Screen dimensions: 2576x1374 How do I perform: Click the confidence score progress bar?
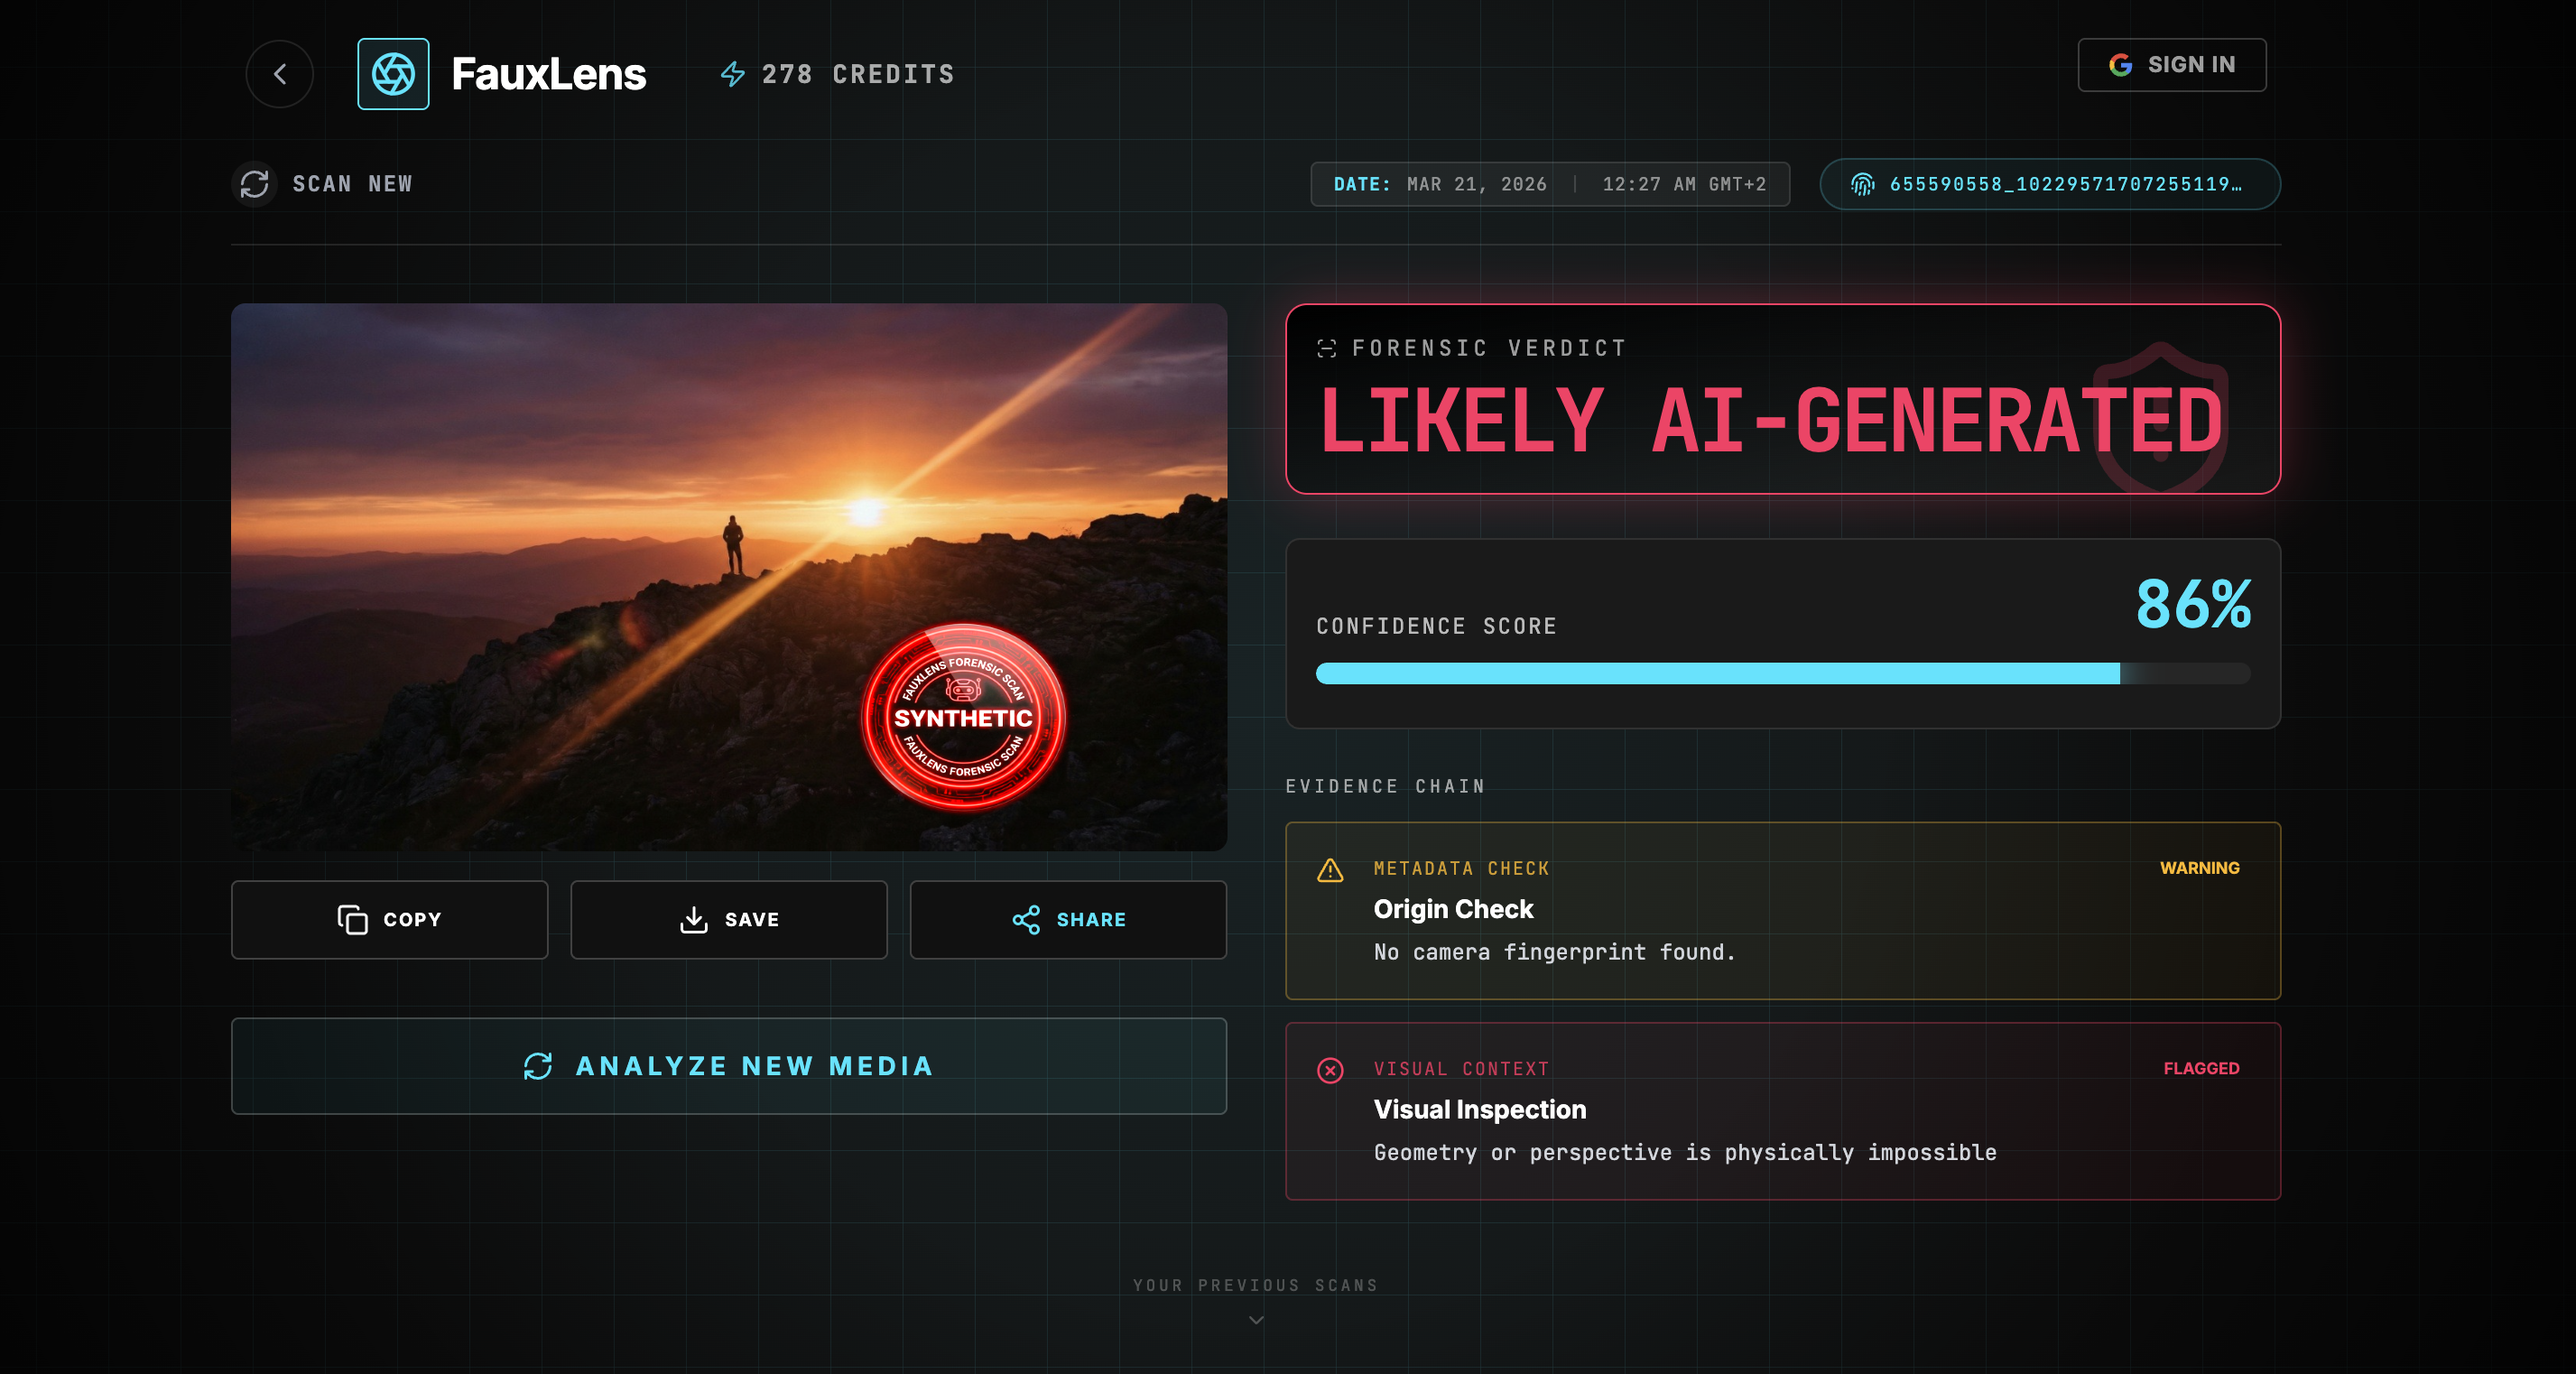tap(1782, 673)
